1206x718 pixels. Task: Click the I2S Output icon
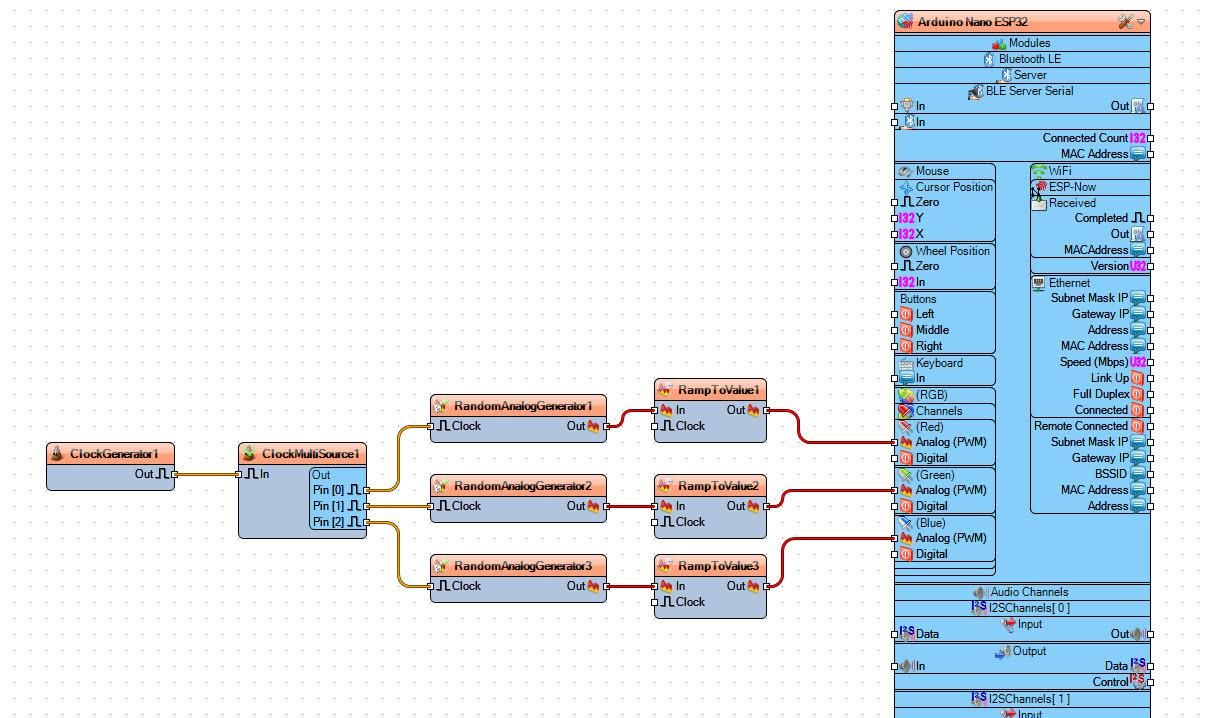(x=1003, y=651)
